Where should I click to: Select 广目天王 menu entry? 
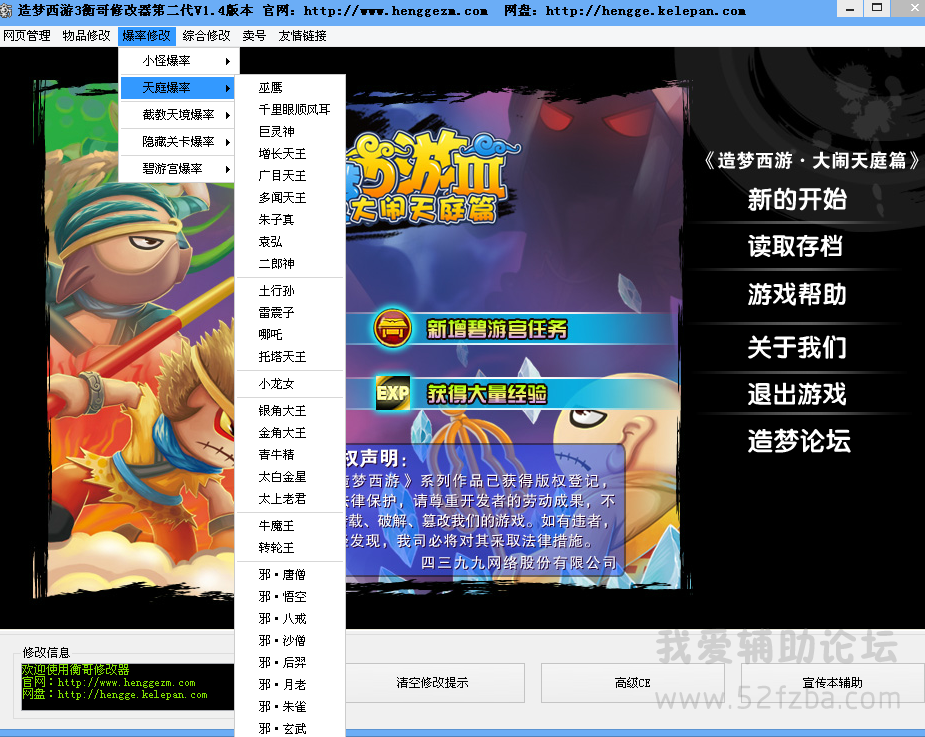coord(290,176)
